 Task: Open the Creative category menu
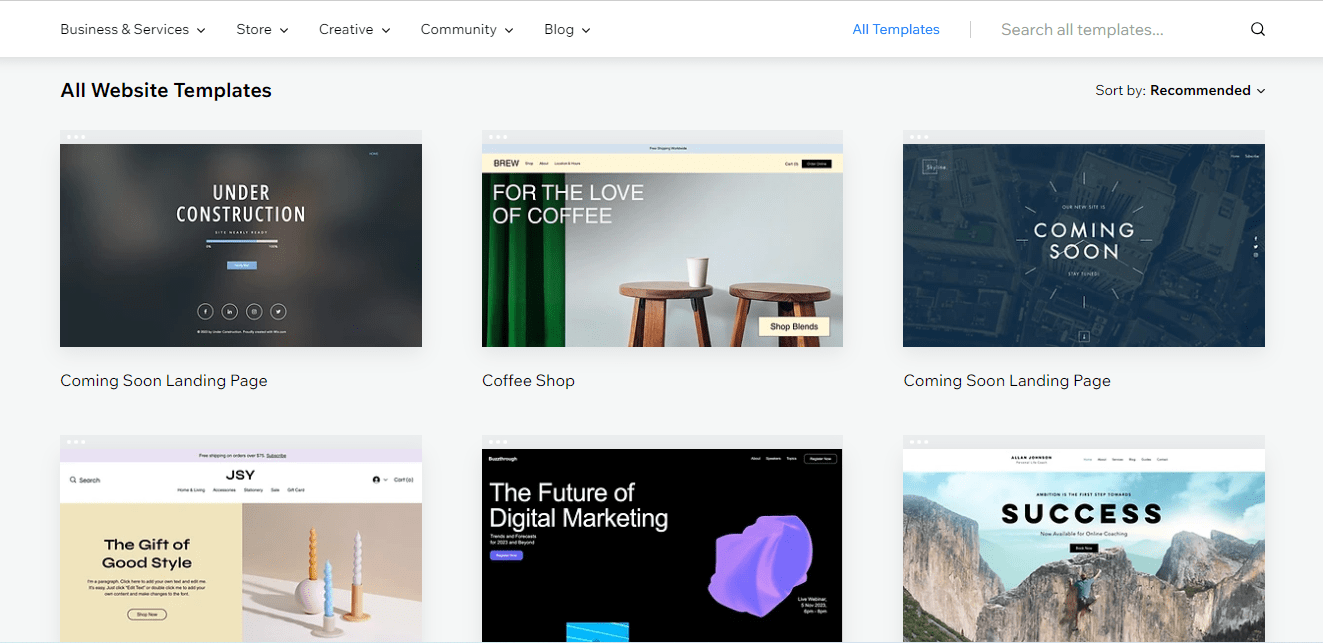tap(355, 29)
